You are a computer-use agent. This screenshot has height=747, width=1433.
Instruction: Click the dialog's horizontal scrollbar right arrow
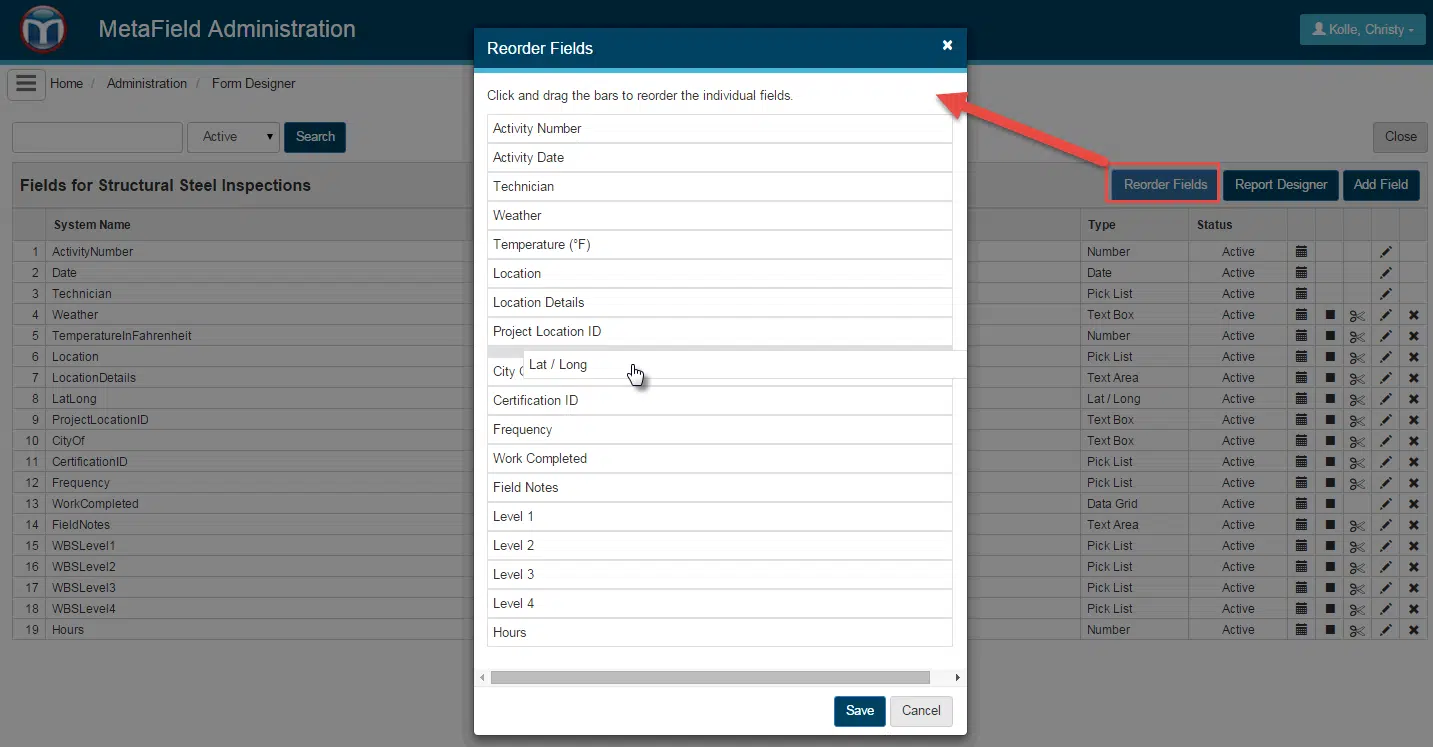pos(957,678)
